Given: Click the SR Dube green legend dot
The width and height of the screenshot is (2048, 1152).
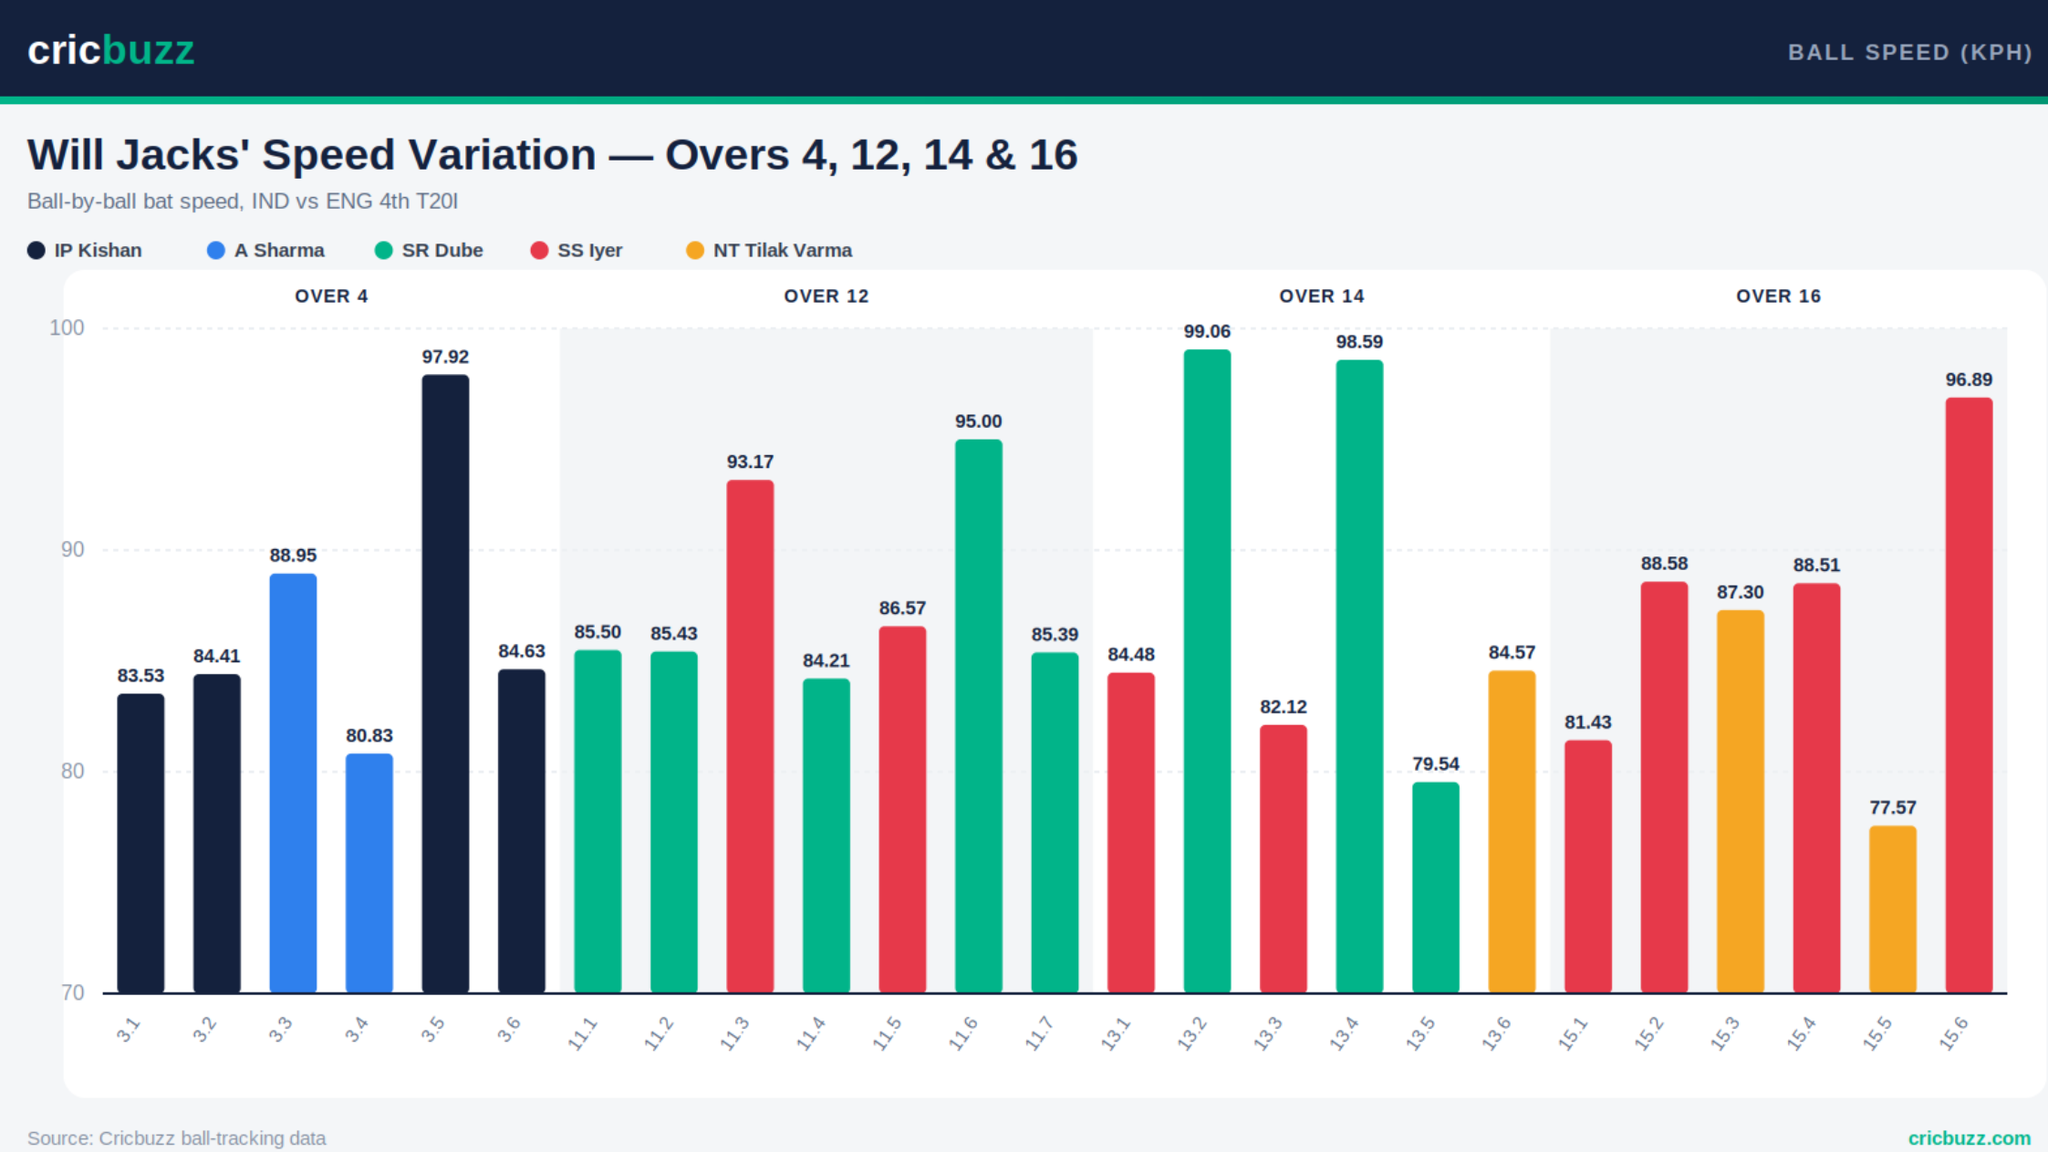Looking at the screenshot, I should coord(384,250).
